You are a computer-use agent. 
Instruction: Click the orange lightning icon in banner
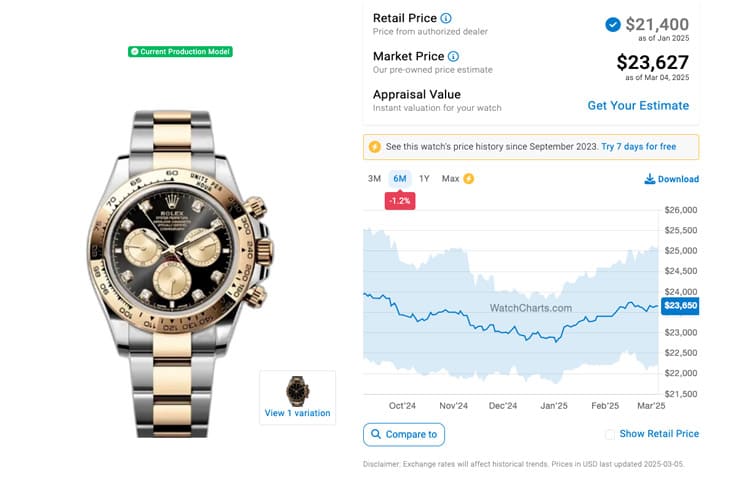click(x=374, y=147)
